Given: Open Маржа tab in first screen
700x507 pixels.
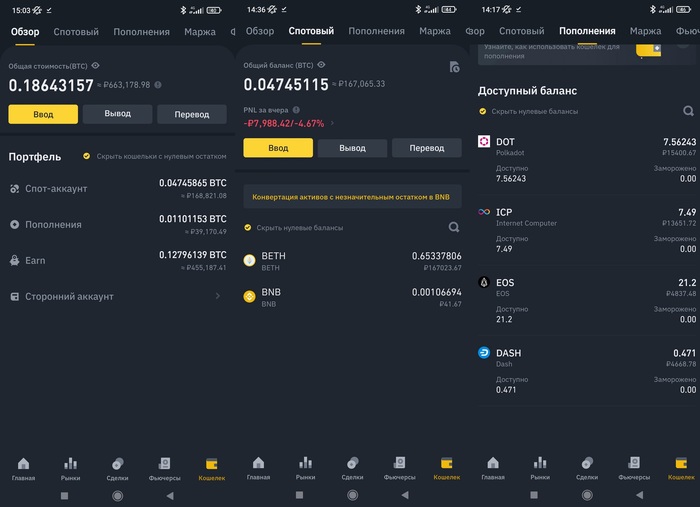Looking at the screenshot, I should coord(200,32).
